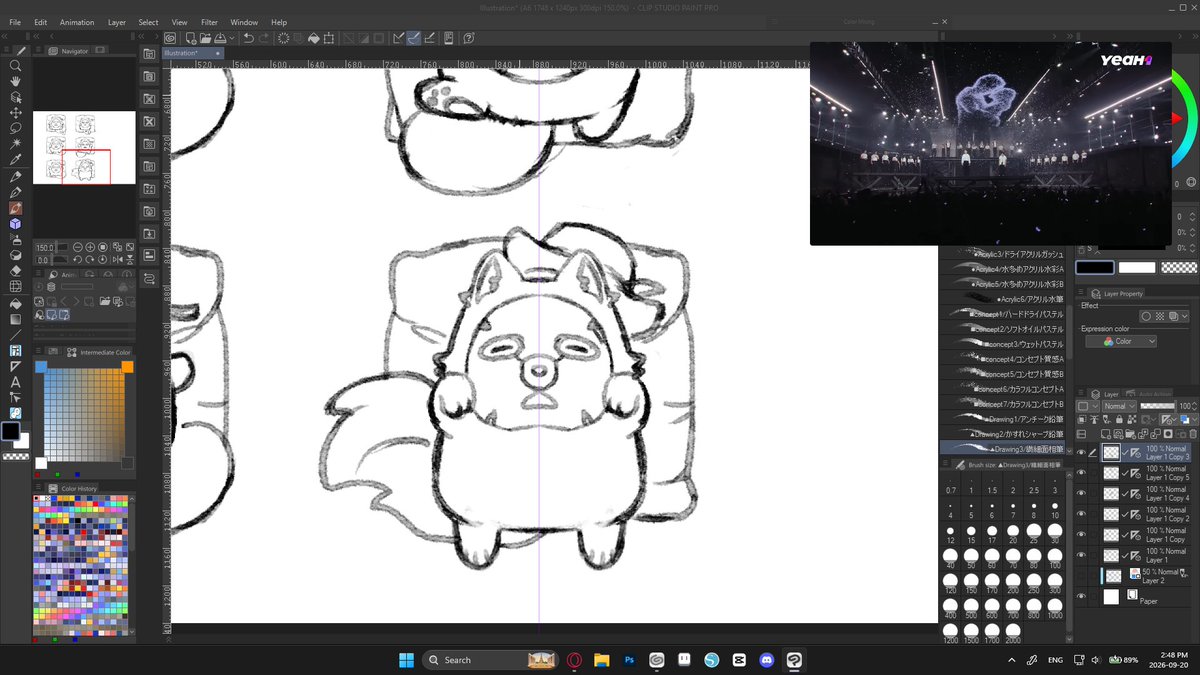Click the Navigator thumbnail preview
1200x675 pixels.
[84, 148]
